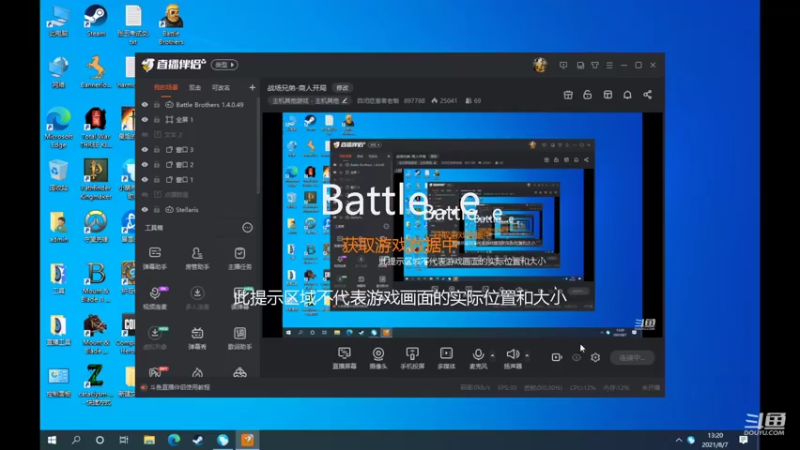Select the 全屏 1 source row
Viewport: 800px width, 450px height.
[197, 119]
